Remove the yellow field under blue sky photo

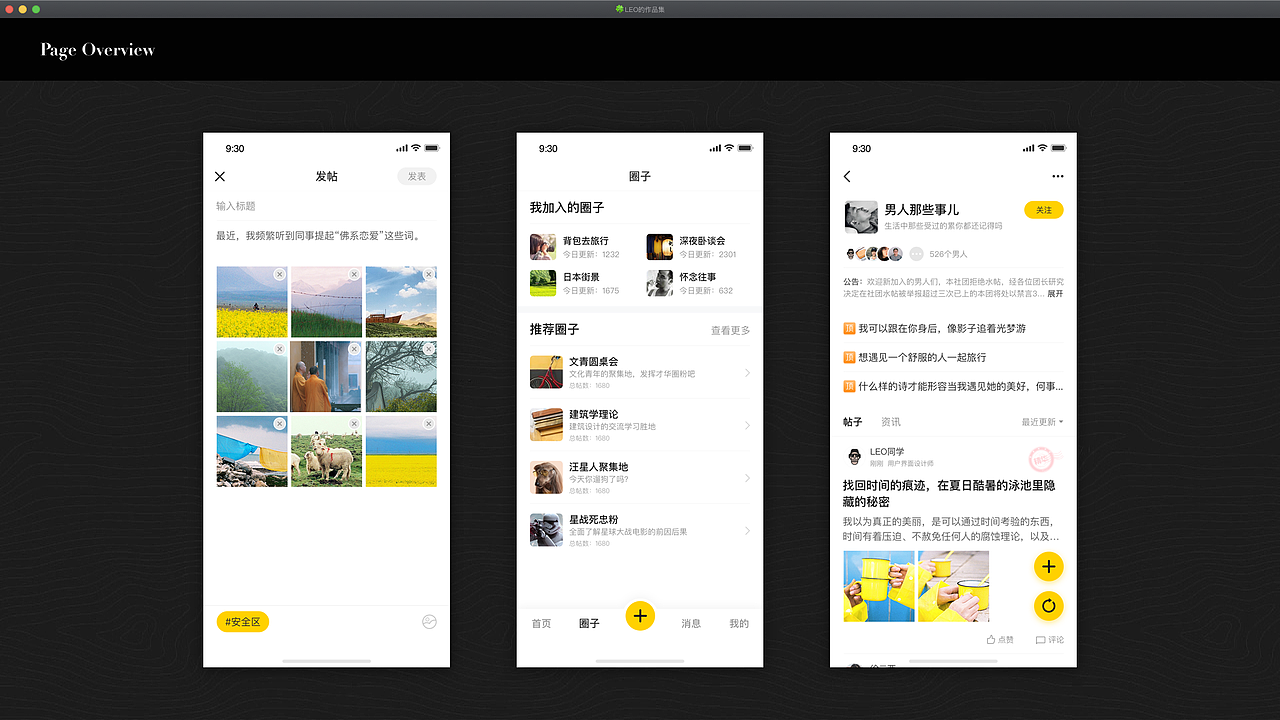point(429,424)
